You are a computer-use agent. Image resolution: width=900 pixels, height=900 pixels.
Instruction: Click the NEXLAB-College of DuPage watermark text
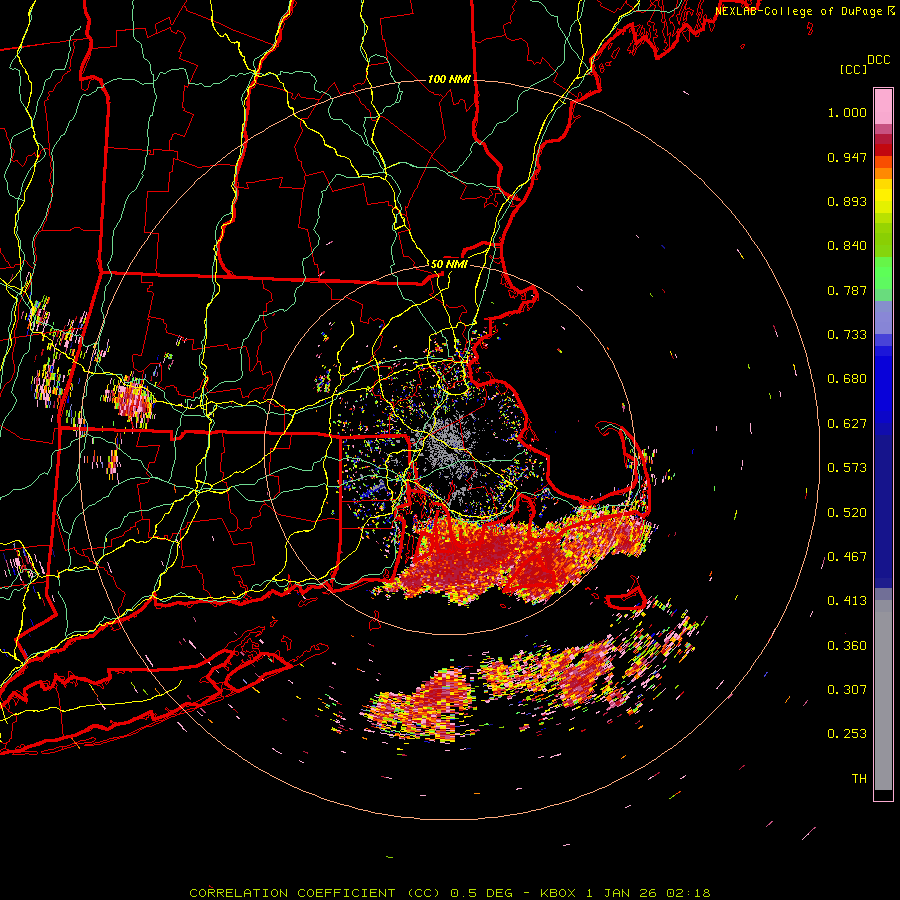click(x=804, y=11)
